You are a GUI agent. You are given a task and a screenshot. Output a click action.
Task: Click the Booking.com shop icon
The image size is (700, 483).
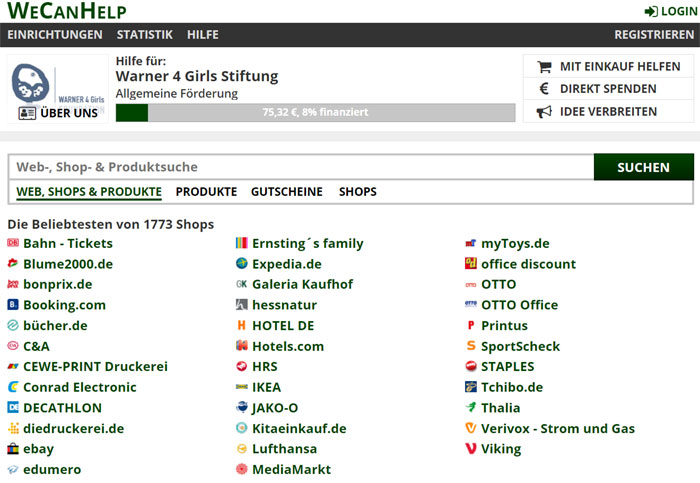13,305
